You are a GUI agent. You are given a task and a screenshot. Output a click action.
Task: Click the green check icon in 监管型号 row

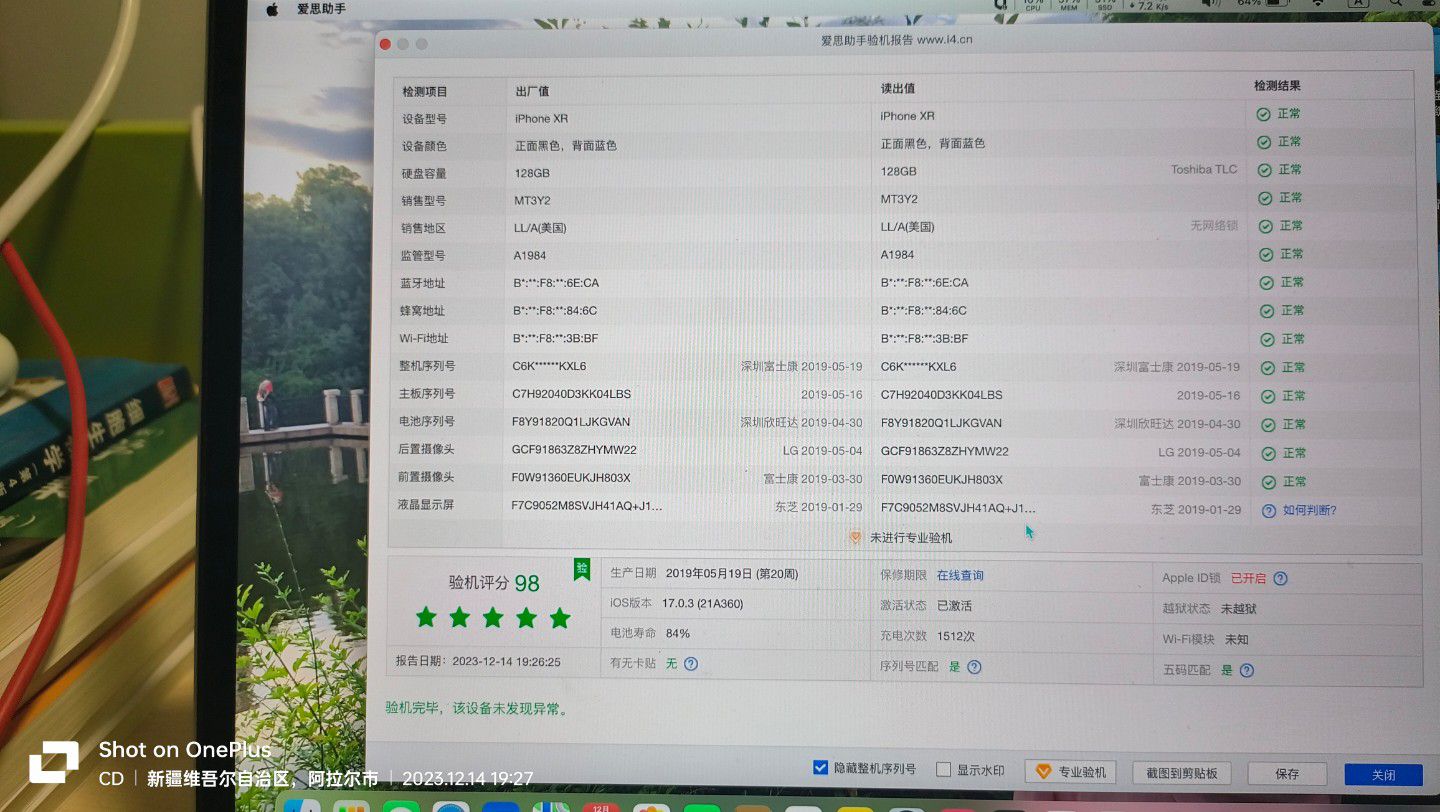1266,254
